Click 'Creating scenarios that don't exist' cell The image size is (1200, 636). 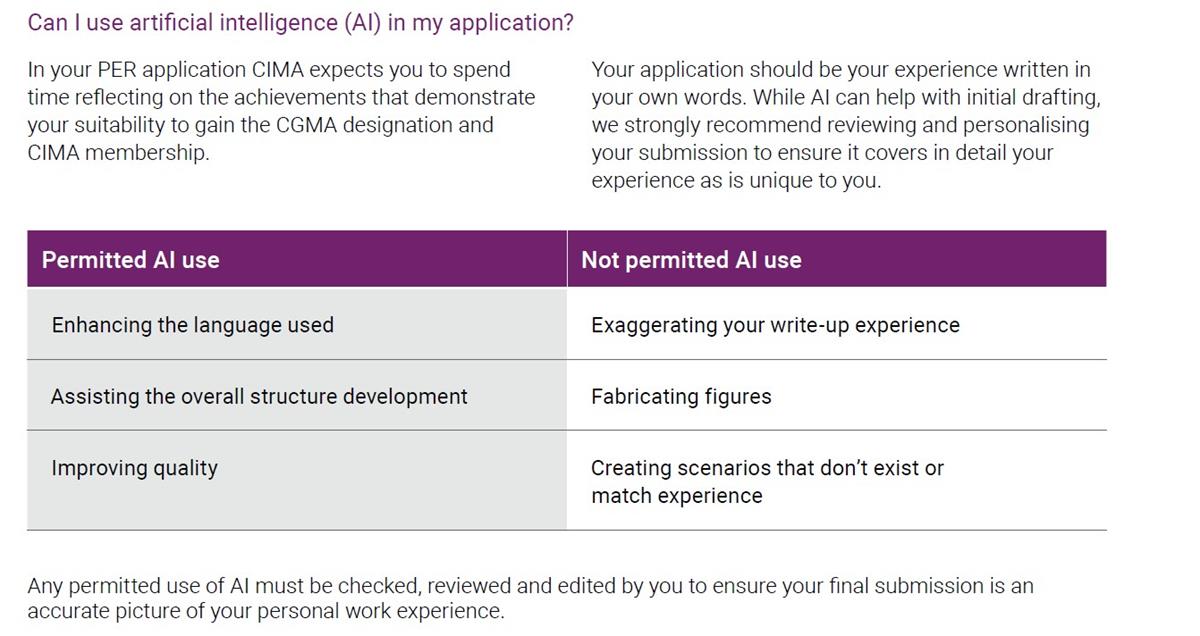[x=837, y=480]
